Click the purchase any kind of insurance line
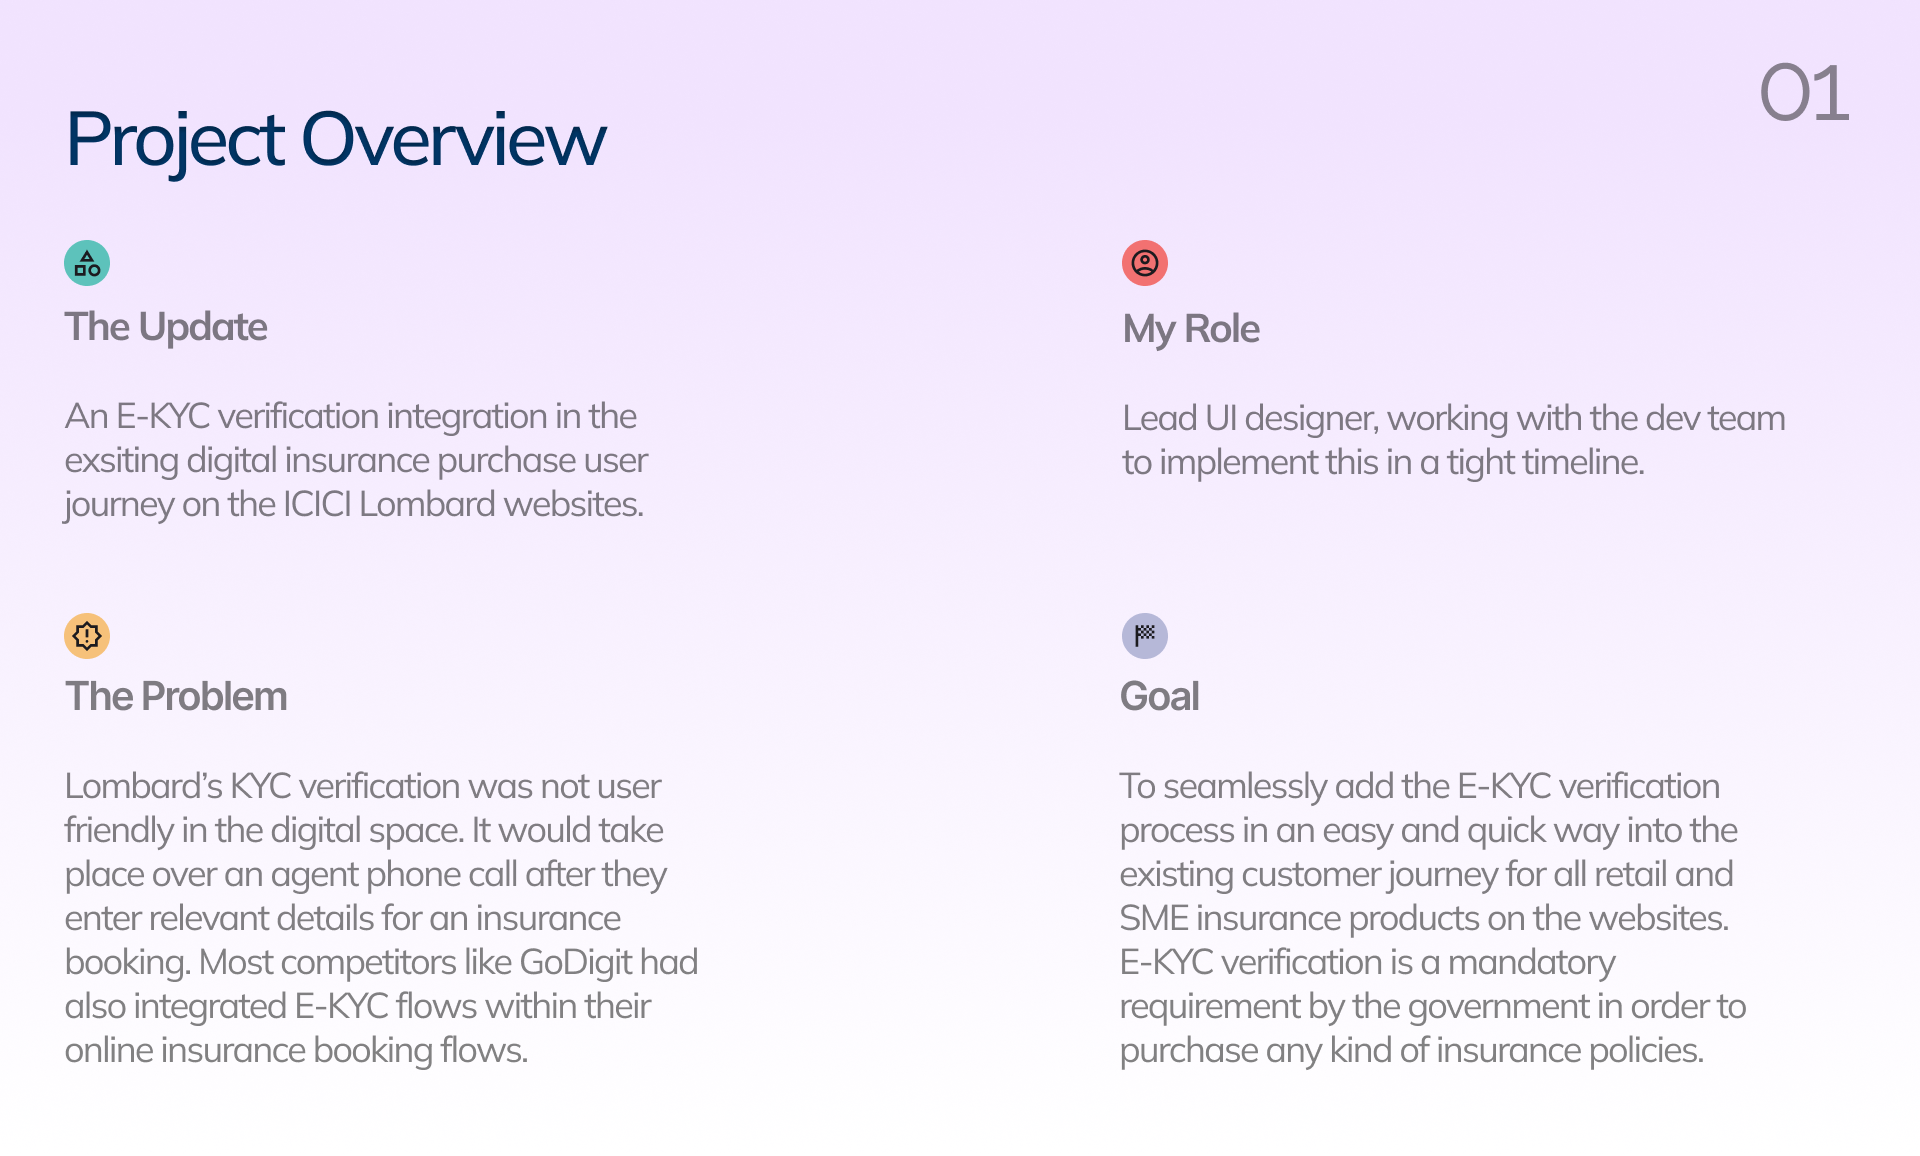The image size is (1920, 1156). pyautogui.click(x=1411, y=1050)
